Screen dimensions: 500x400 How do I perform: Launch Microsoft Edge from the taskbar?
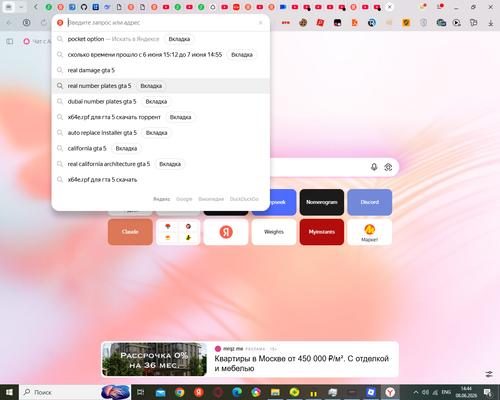coord(237,392)
